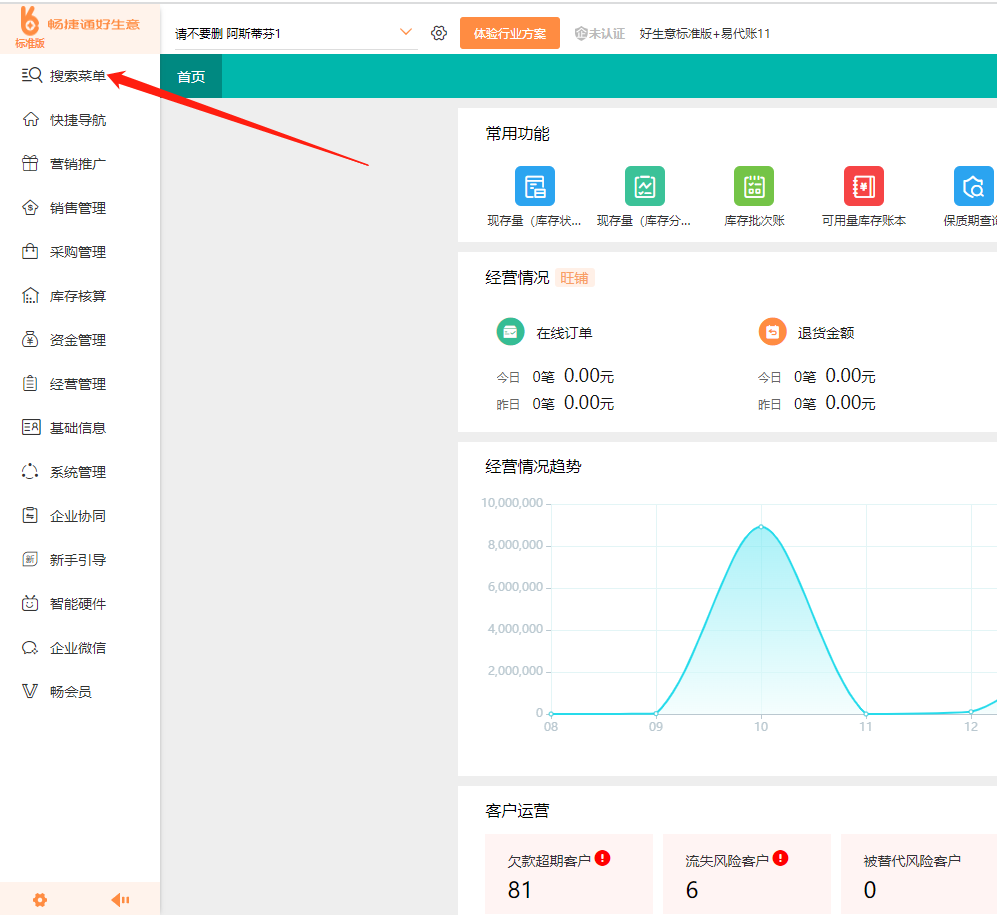The image size is (997, 915).
Task: Click the 未认证 verification link
Action: click(600, 33)
